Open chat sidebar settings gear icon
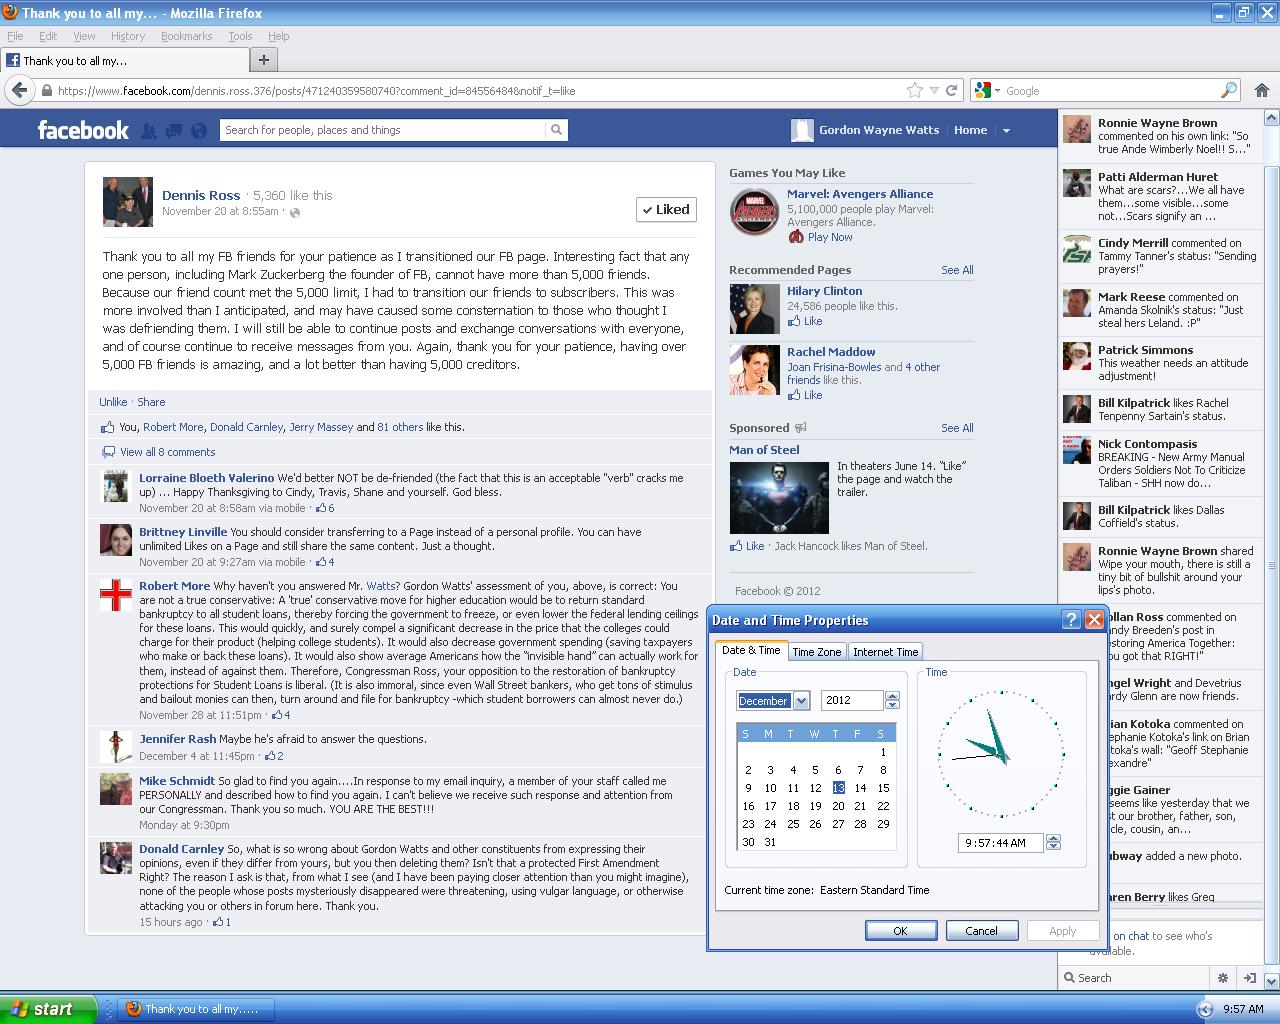The width and height of the screenshot is (1280, 1024). [1222, 978]
